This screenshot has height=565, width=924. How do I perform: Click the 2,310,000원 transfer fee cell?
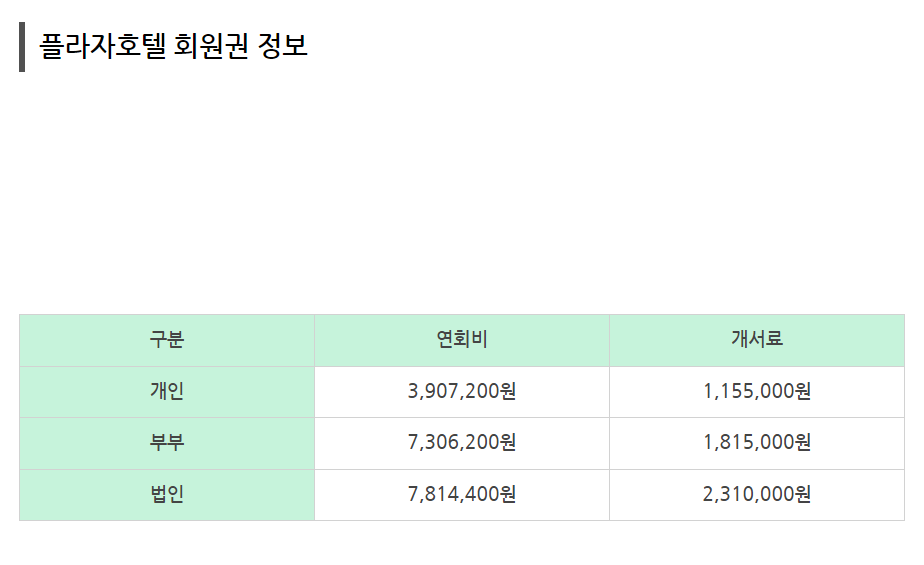point(757,494)
